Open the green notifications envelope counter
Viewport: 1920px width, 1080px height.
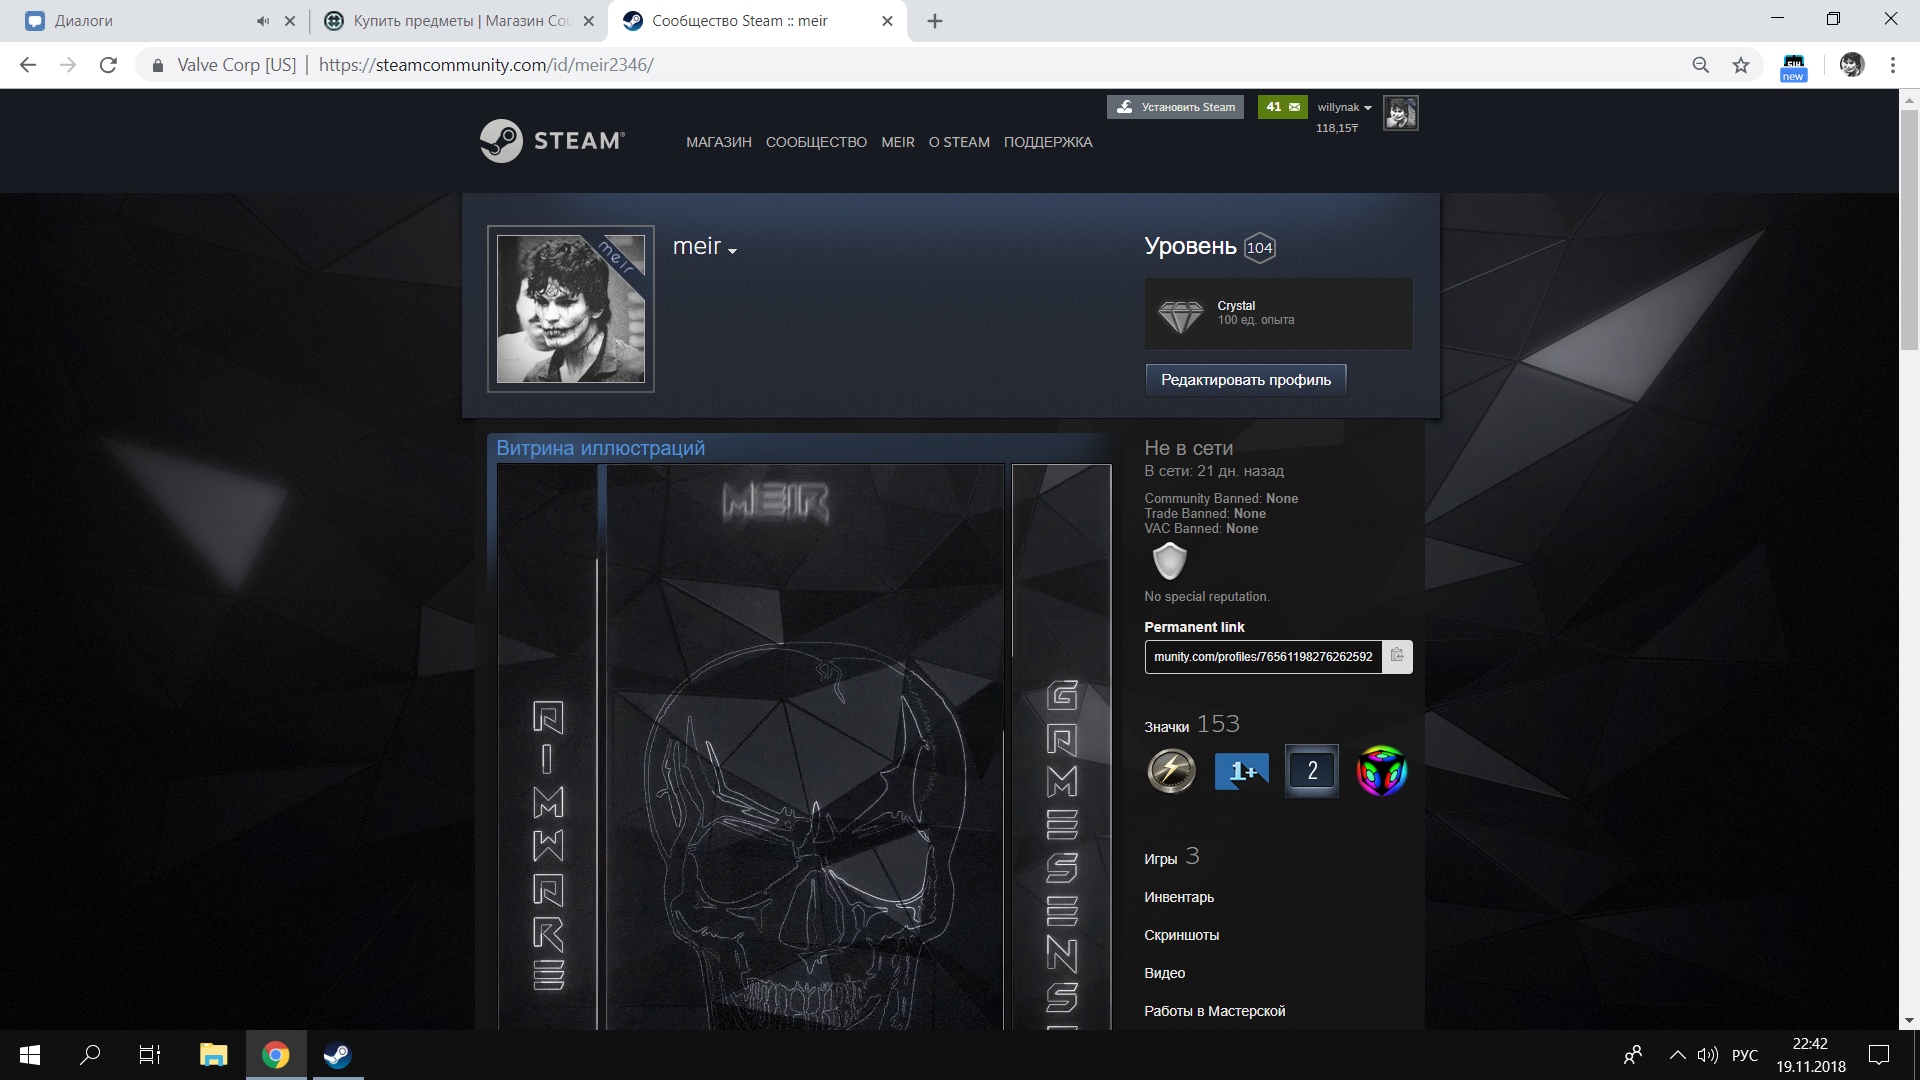tap(1282, 107)
